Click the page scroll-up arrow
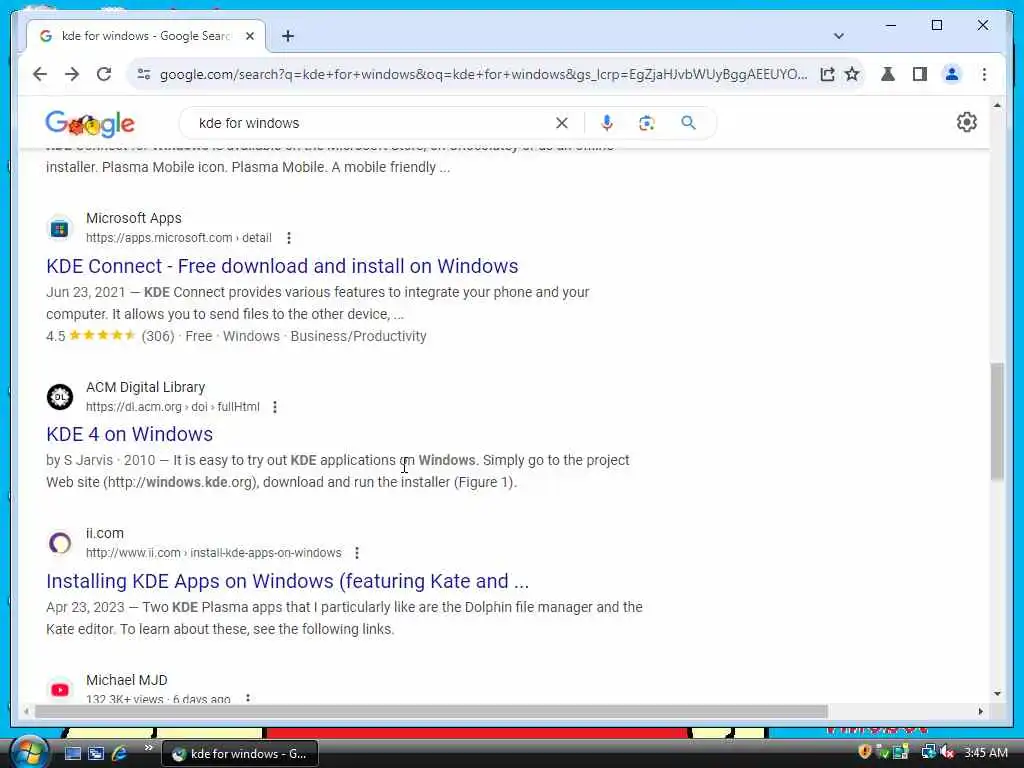The width and height of the screenshot is (1024, 768). 997,105
